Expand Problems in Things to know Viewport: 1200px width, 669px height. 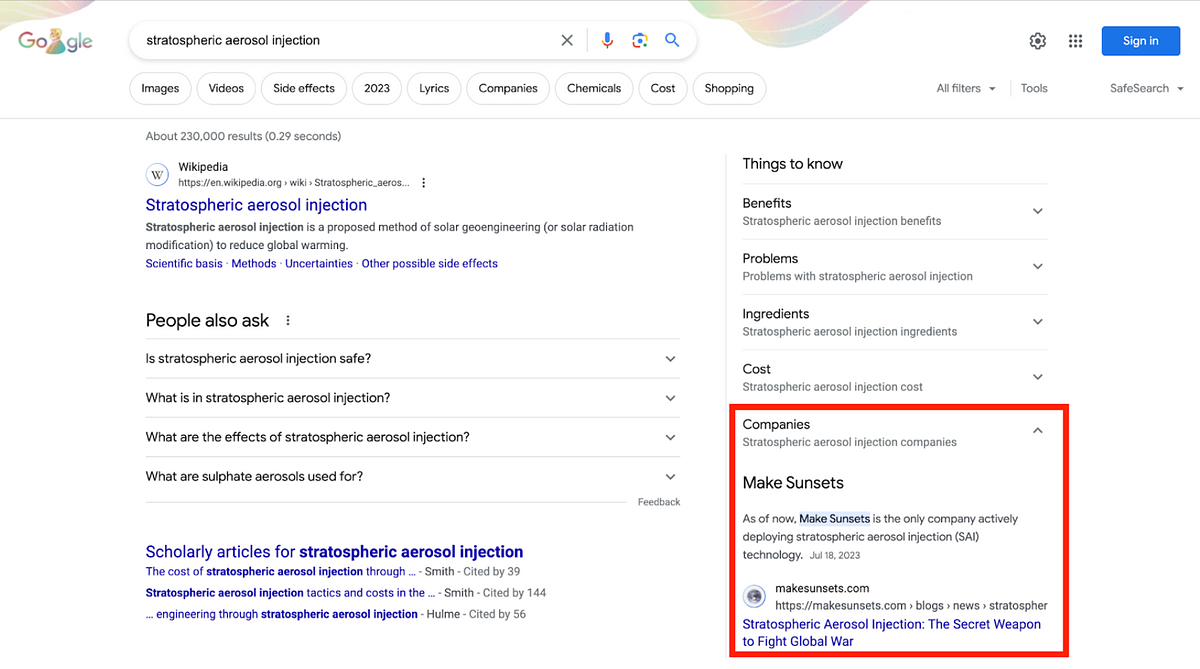click(895, 267)
